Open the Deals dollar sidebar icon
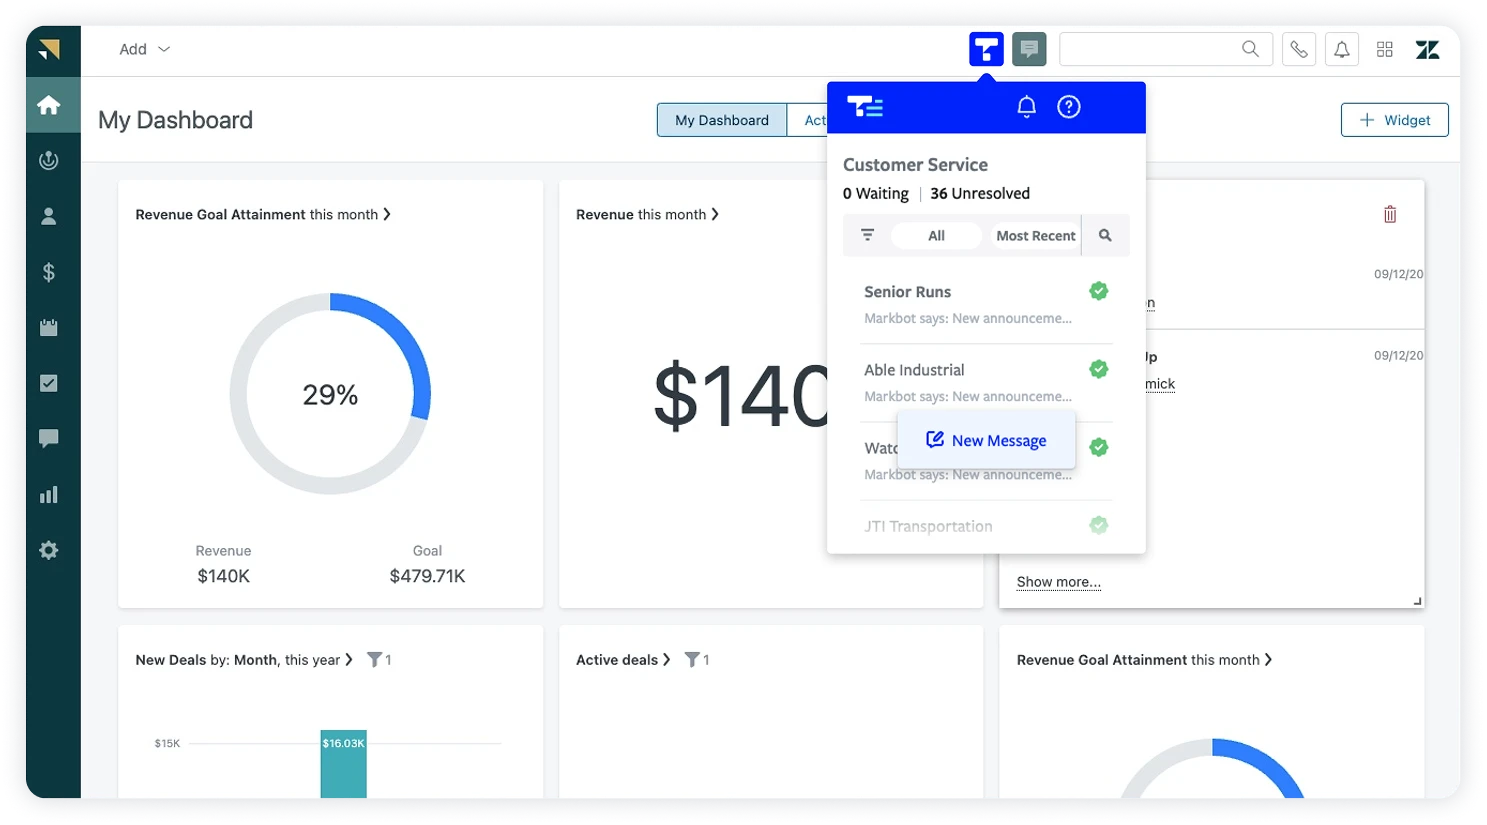Screen dimensions: 1487x825 pos(49,272)
